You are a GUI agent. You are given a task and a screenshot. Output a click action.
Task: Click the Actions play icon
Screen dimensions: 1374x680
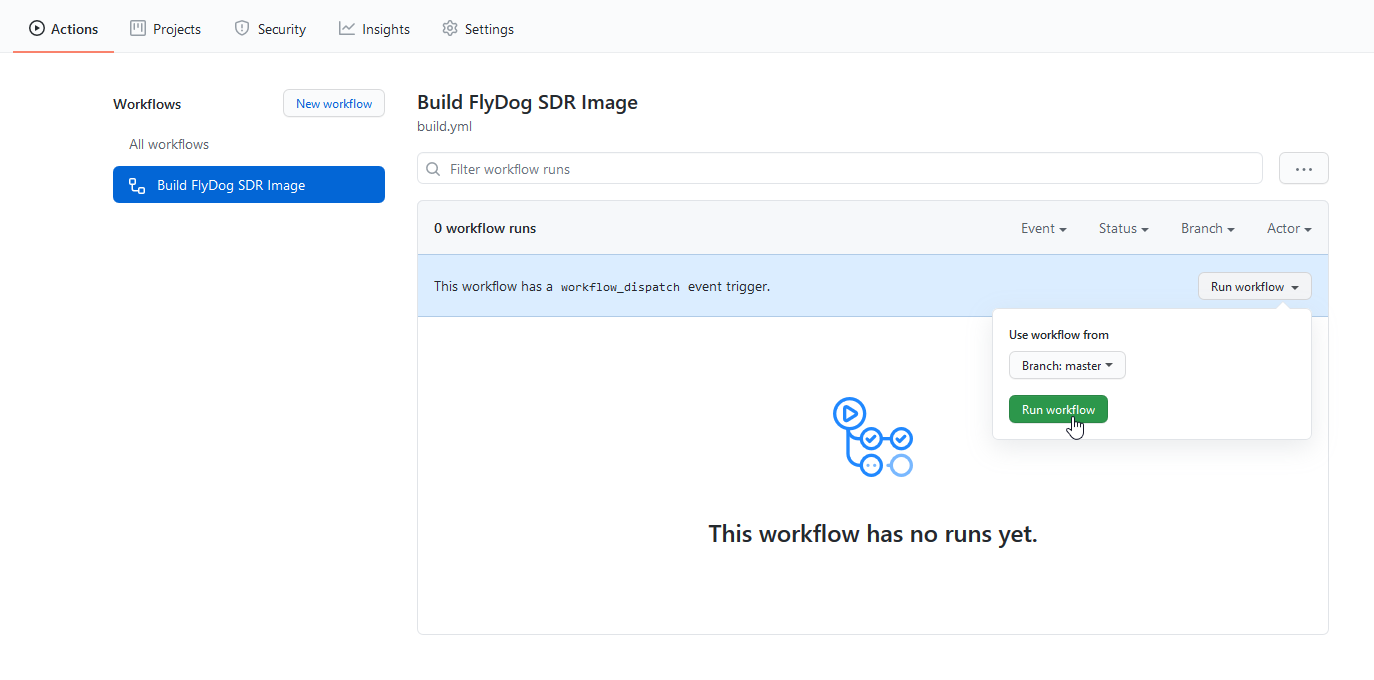click(37, 29)
